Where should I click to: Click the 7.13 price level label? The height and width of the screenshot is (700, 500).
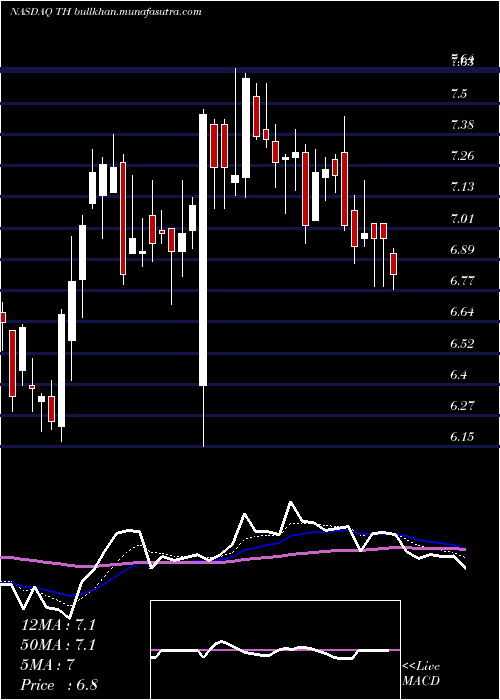click(x=462, y=187)
